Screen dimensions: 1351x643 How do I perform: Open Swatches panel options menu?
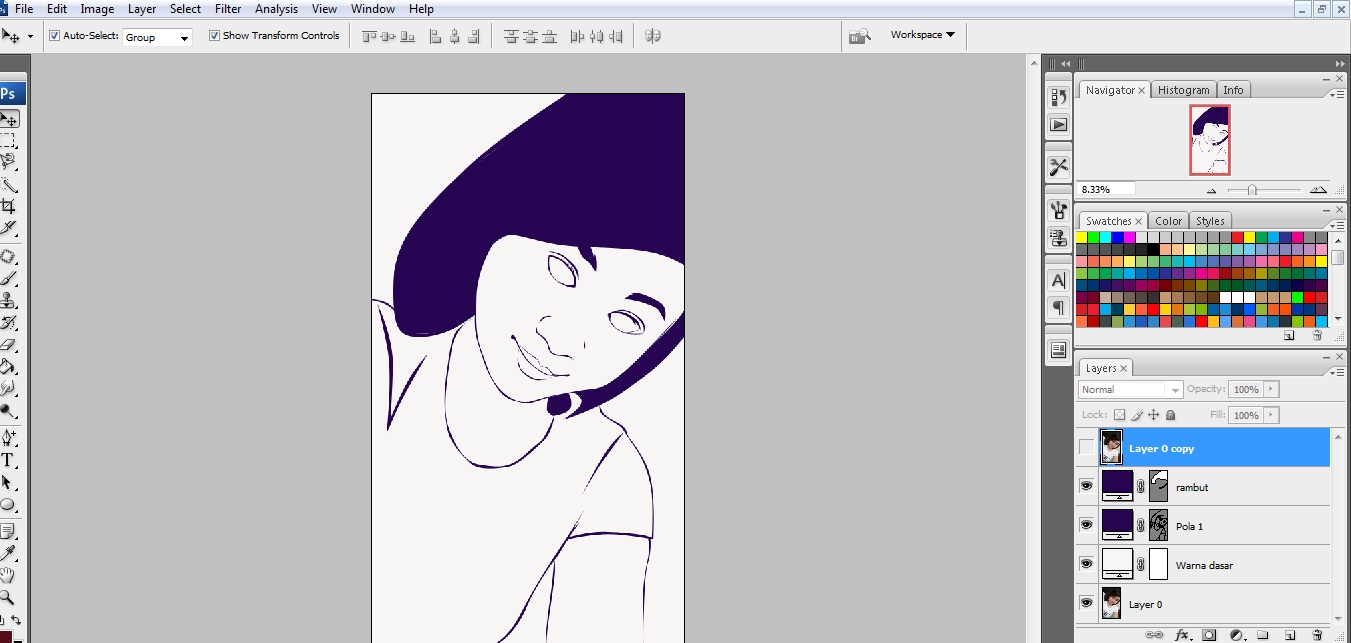(1339, 224)
